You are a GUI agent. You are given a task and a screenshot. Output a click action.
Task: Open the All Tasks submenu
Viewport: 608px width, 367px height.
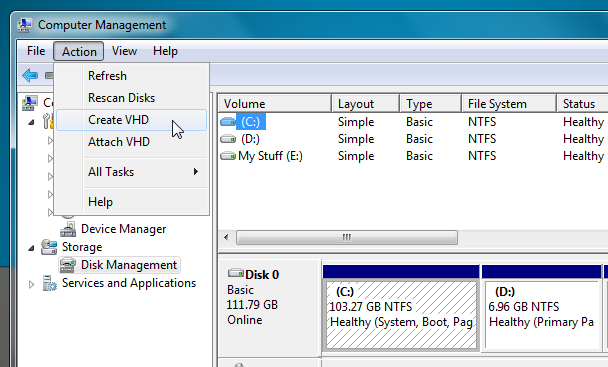tap(131, 172)
